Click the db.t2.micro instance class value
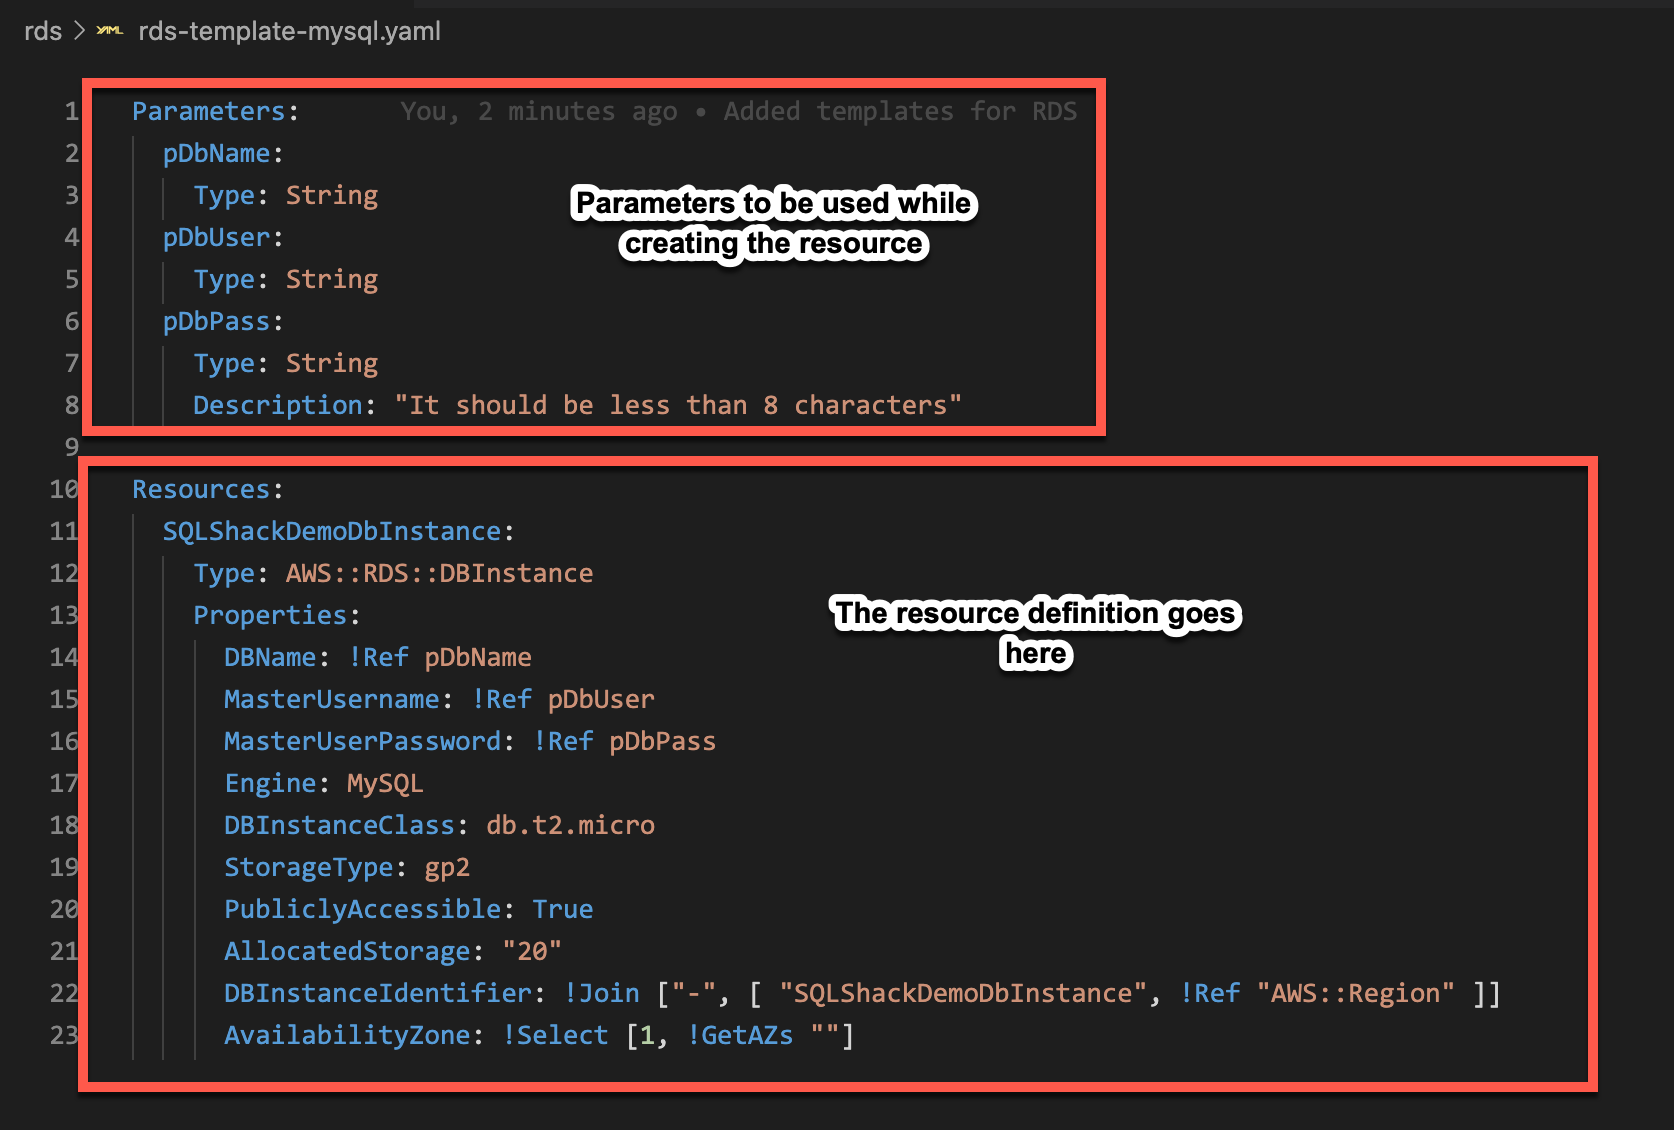 pos(570,825)
